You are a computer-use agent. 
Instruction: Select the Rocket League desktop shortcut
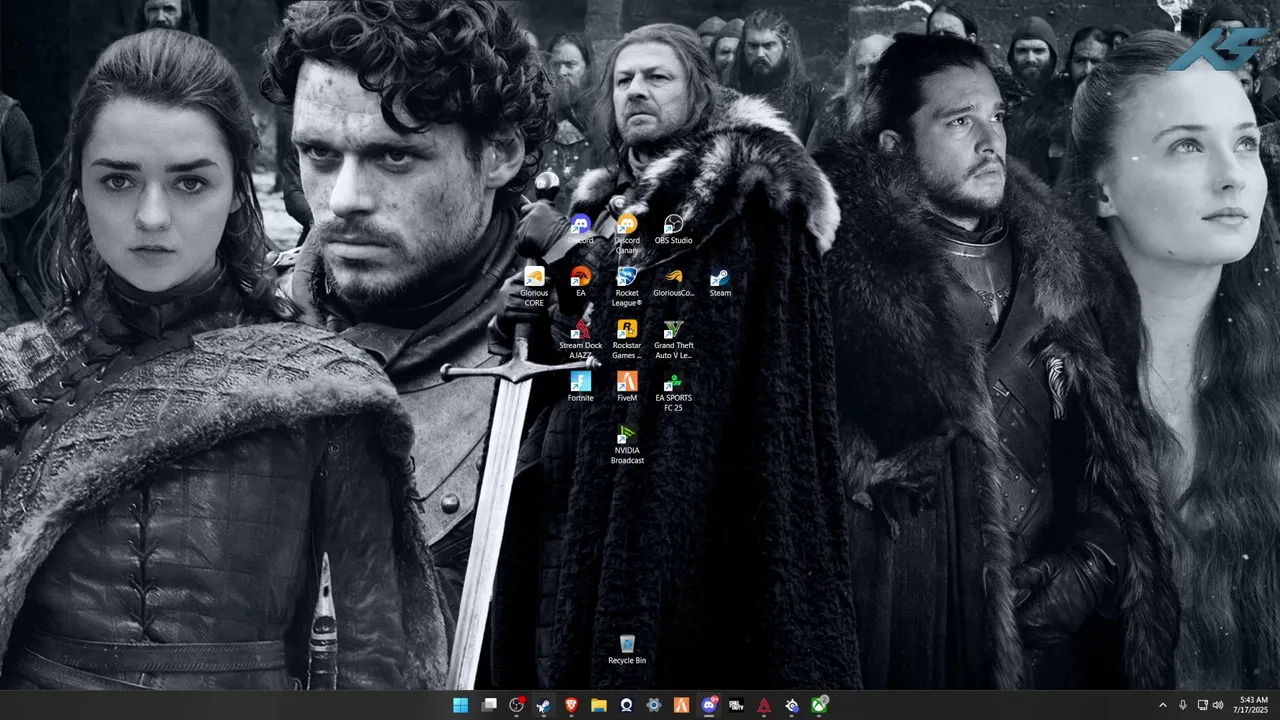click(627, 286)
